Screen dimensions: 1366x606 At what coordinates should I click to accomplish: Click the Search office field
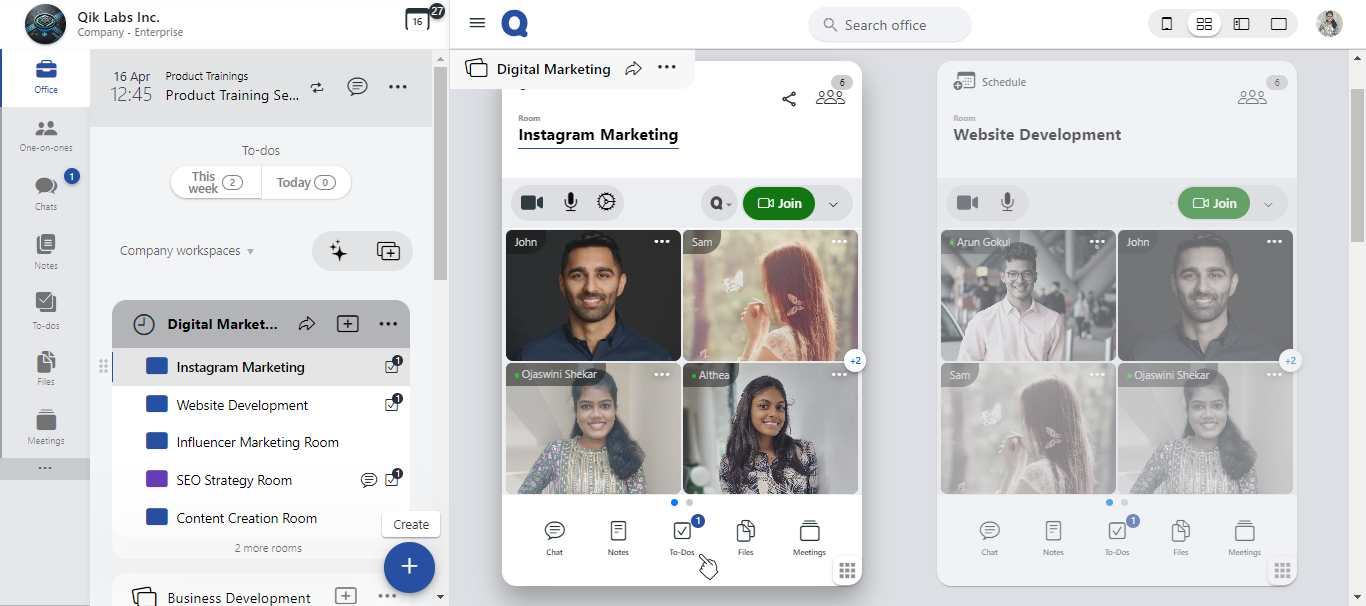[x=889, y=25]
